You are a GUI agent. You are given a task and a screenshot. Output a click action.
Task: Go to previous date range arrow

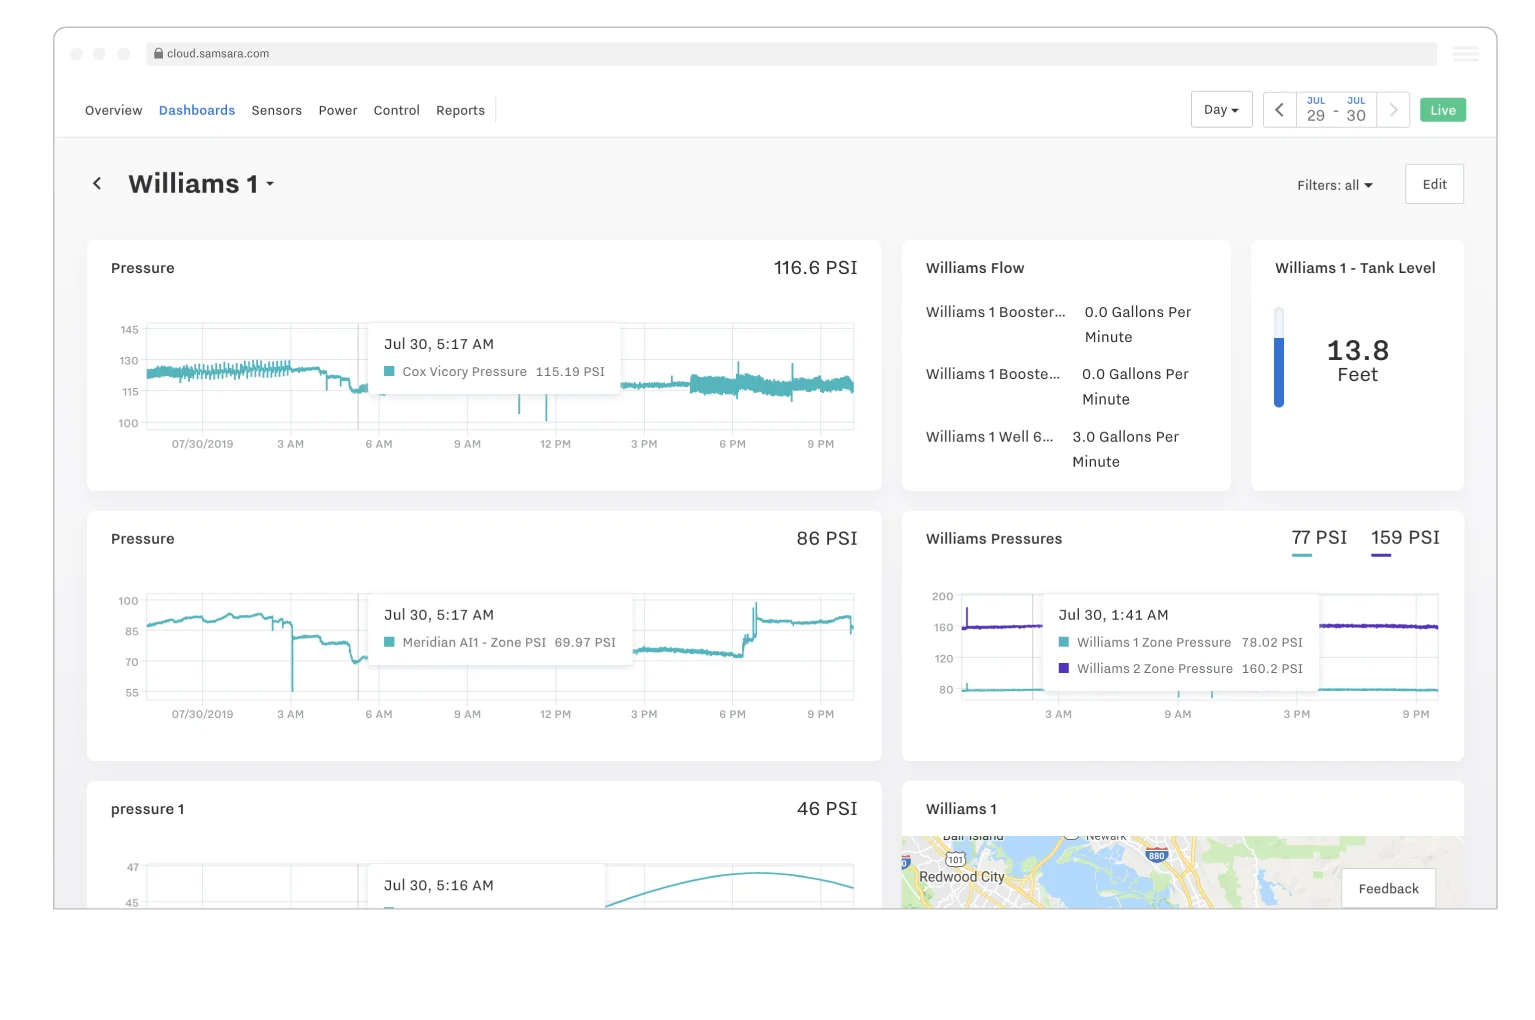click(1279, 110)
